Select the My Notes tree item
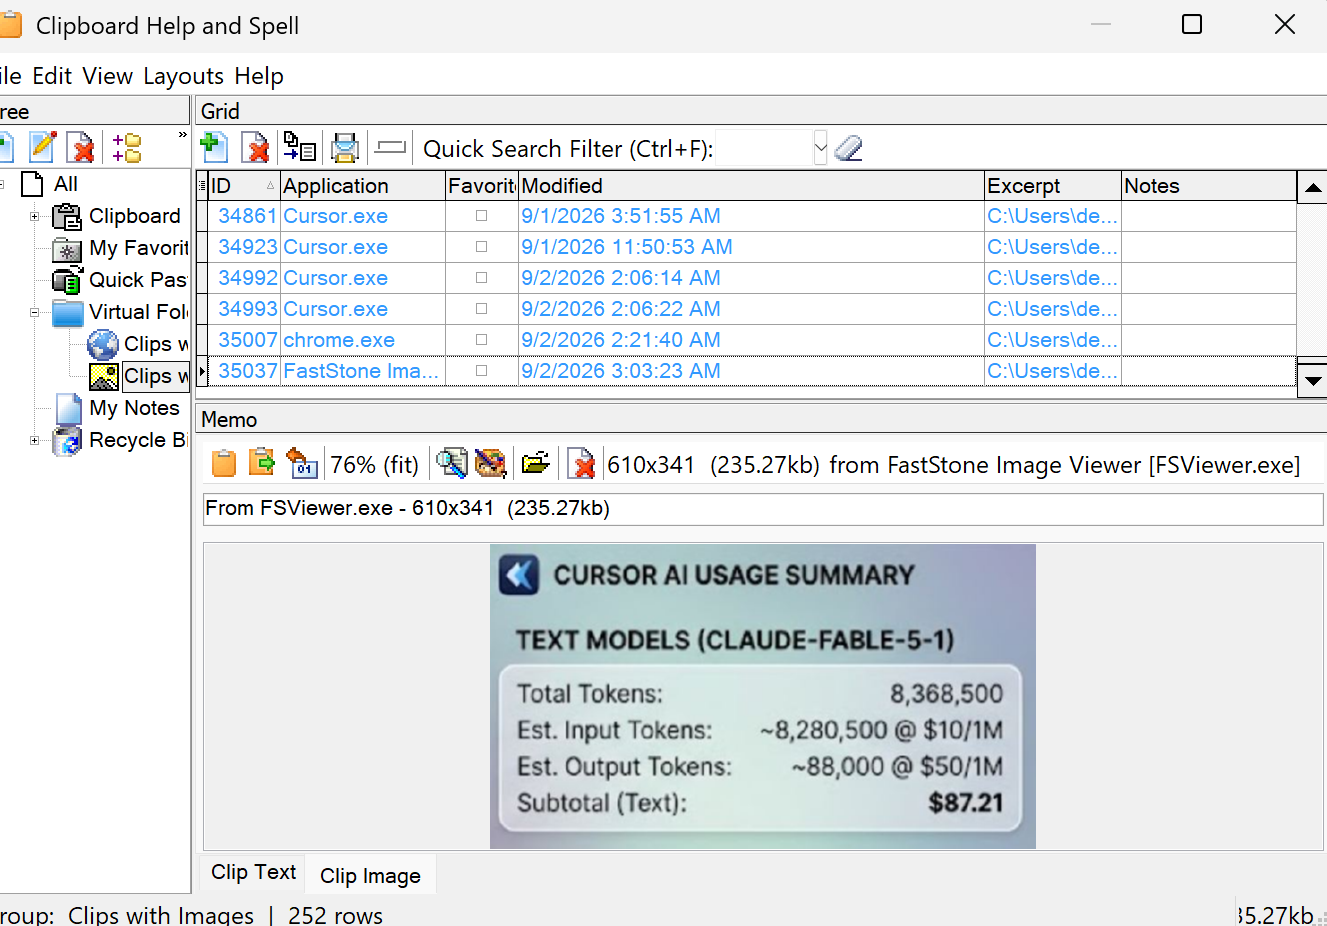Image resolution: width=1327 pixels, height=926 pixels. point(134,408)
